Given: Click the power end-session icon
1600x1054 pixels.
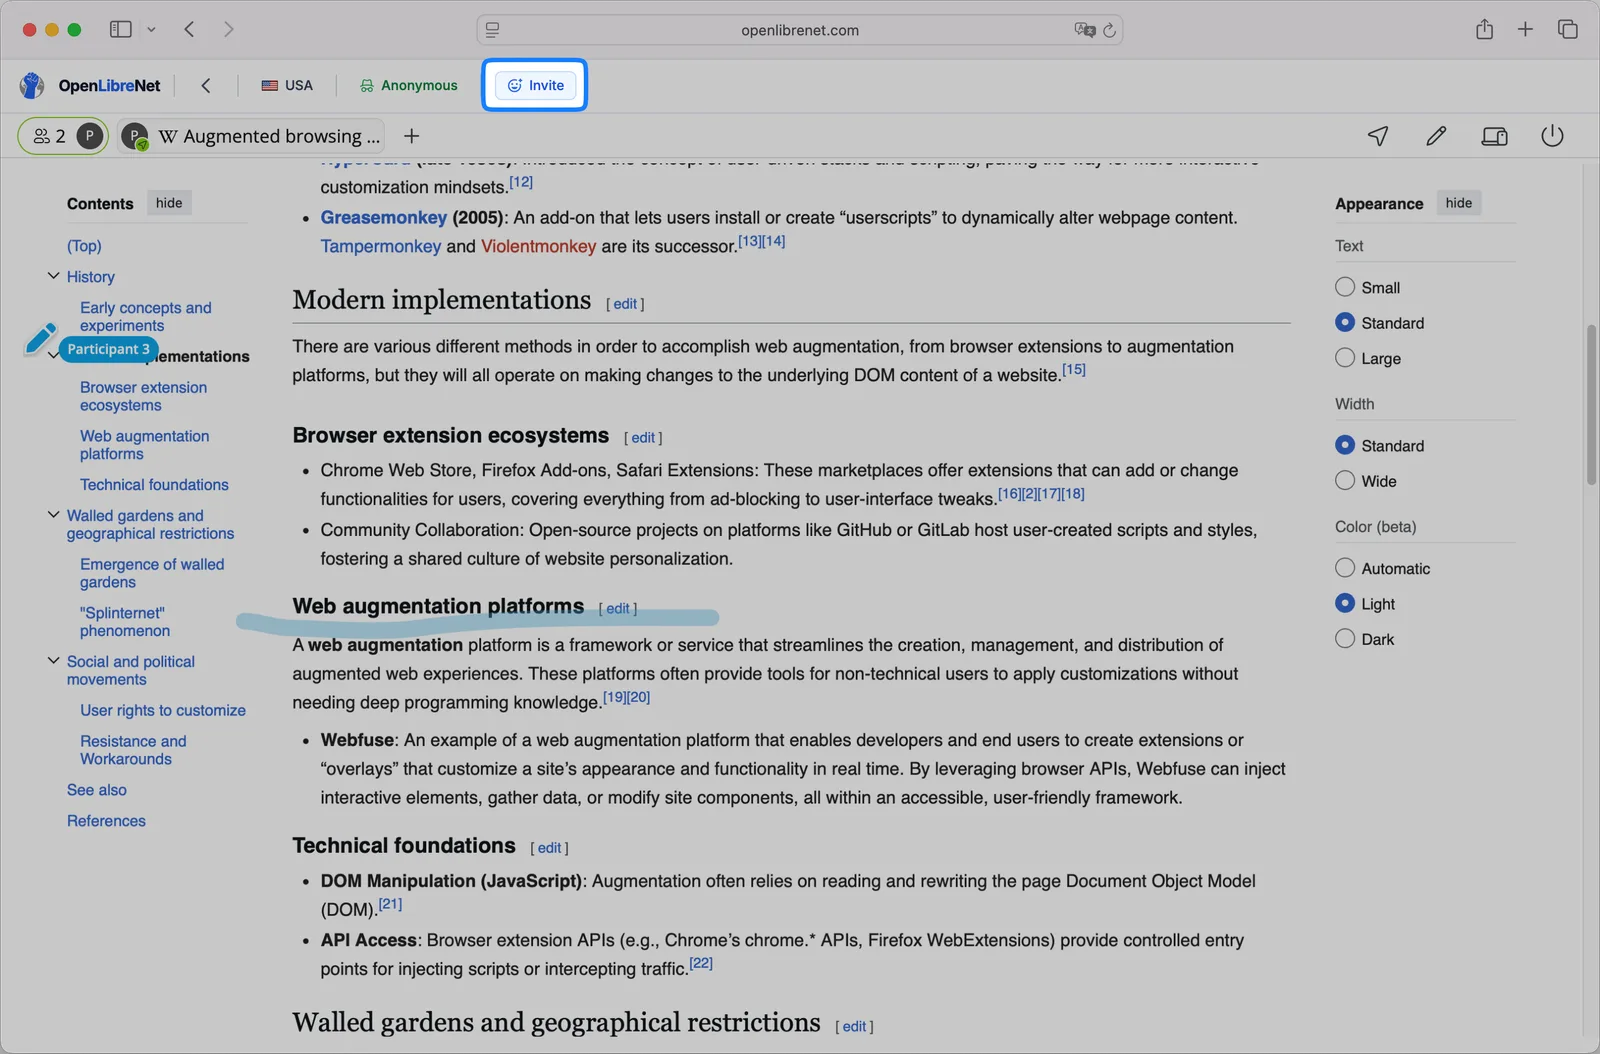Looking at the screenshot, I should point(1552,136).
